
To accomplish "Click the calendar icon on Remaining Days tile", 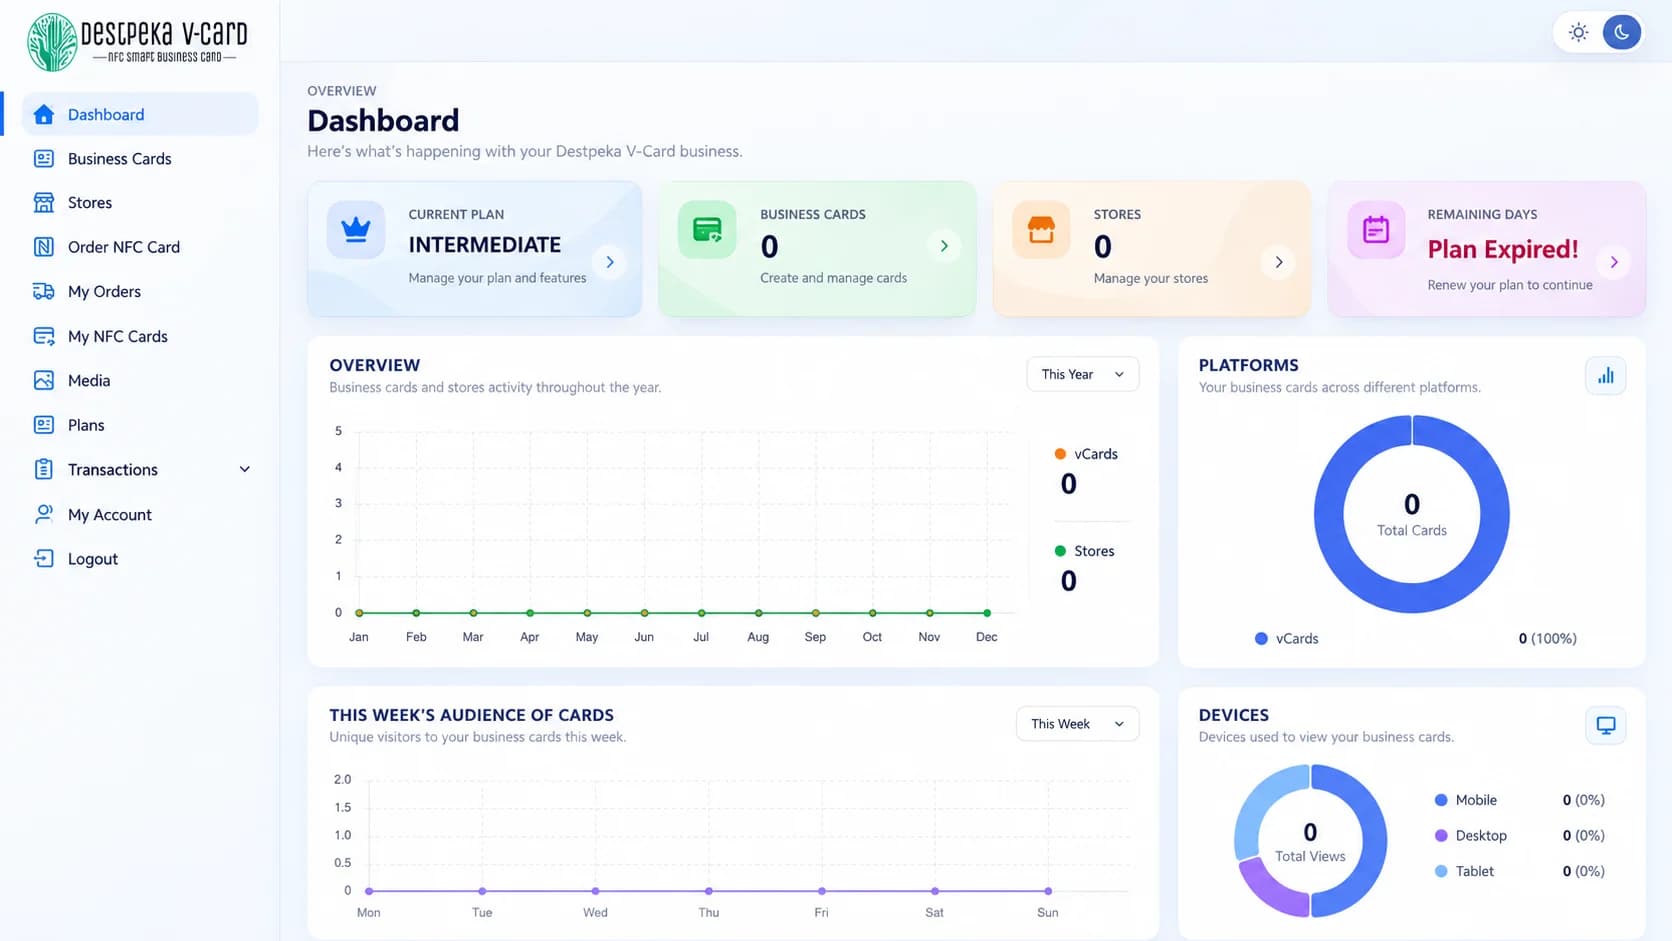I will 1376,230.
